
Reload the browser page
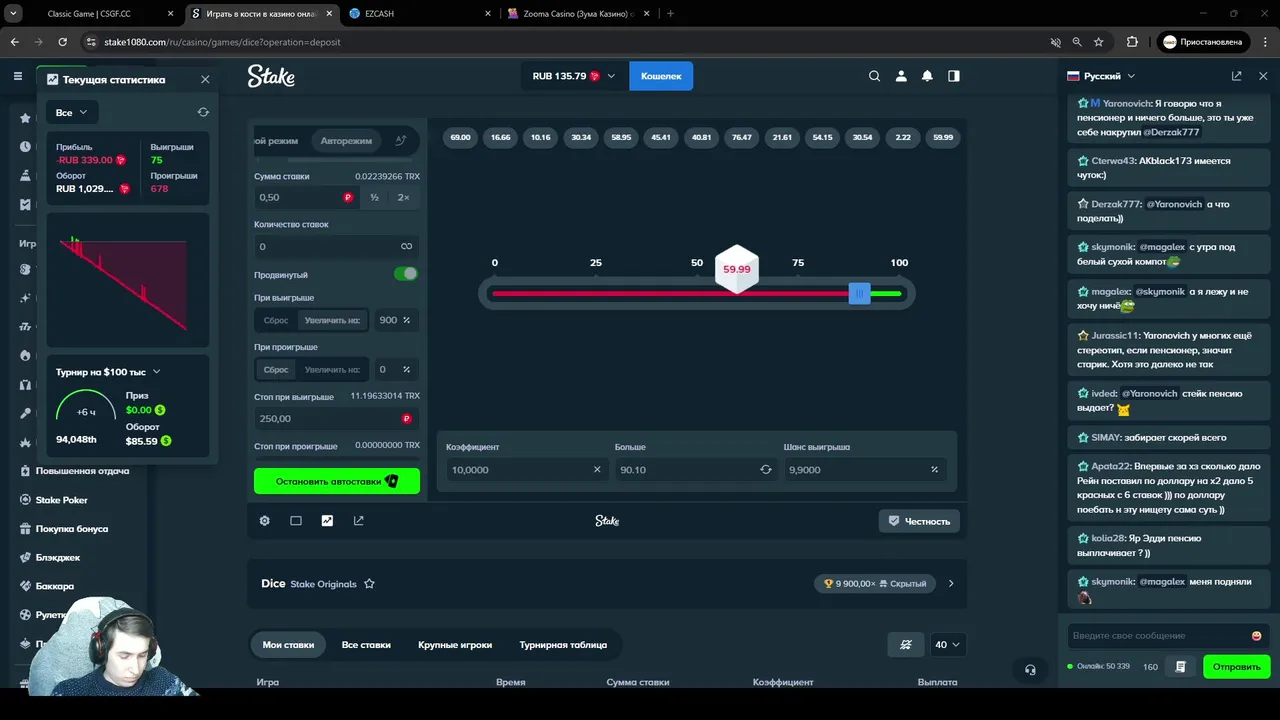(x=63, y=42)
